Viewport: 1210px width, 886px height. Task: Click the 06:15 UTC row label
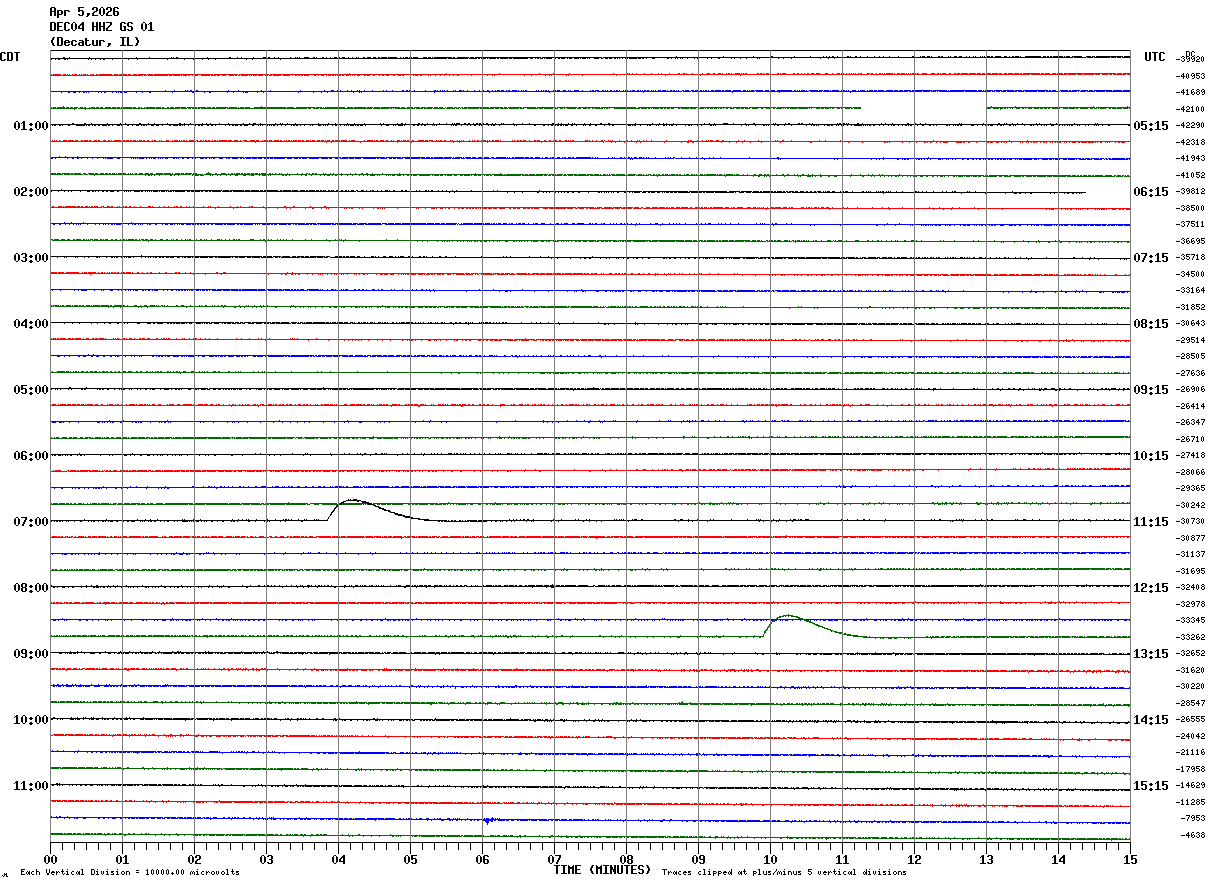(x=1151, y=192)
